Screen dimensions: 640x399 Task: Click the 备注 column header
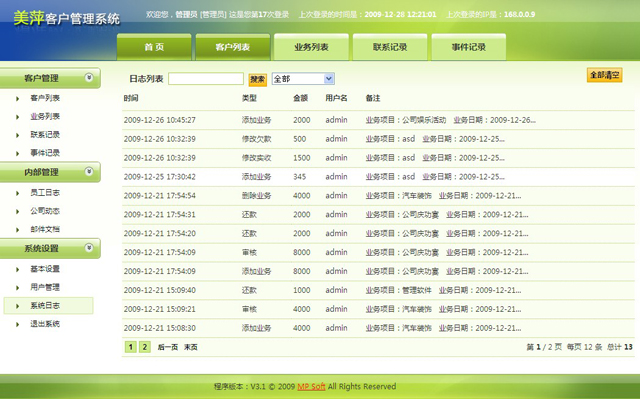373,98
